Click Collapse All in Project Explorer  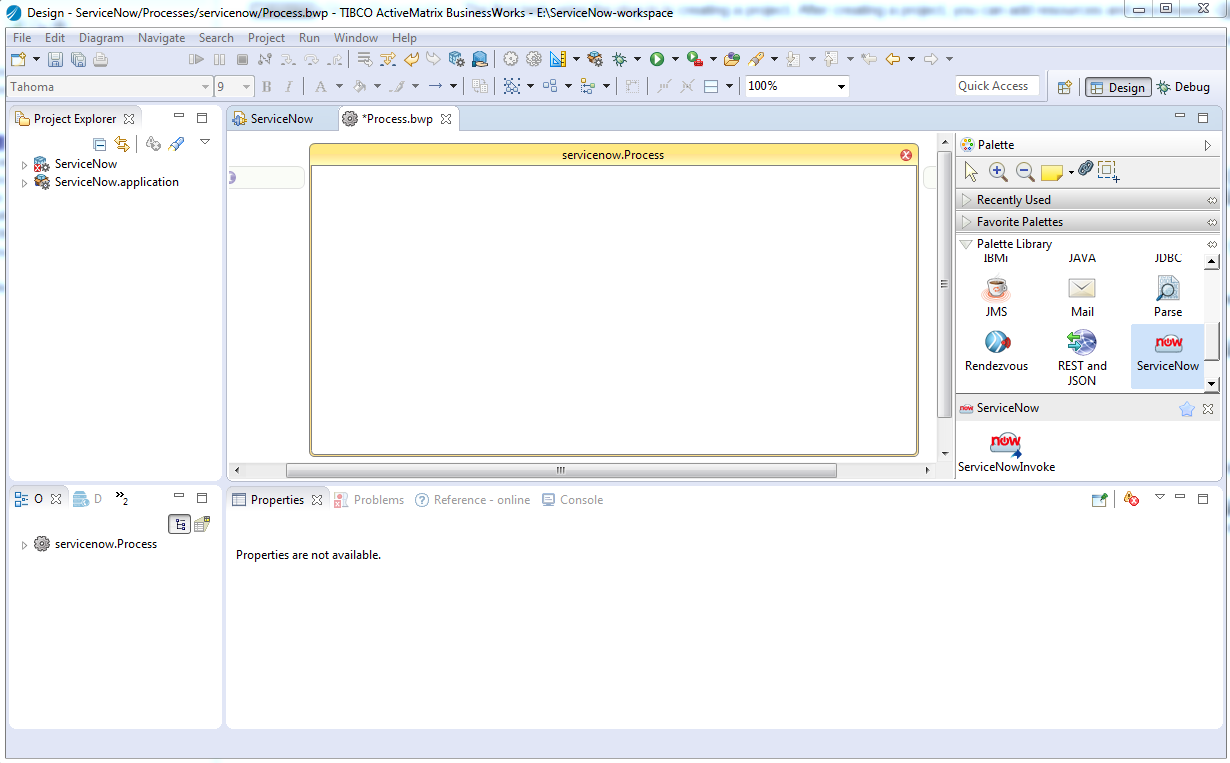[x=99, y=144]
